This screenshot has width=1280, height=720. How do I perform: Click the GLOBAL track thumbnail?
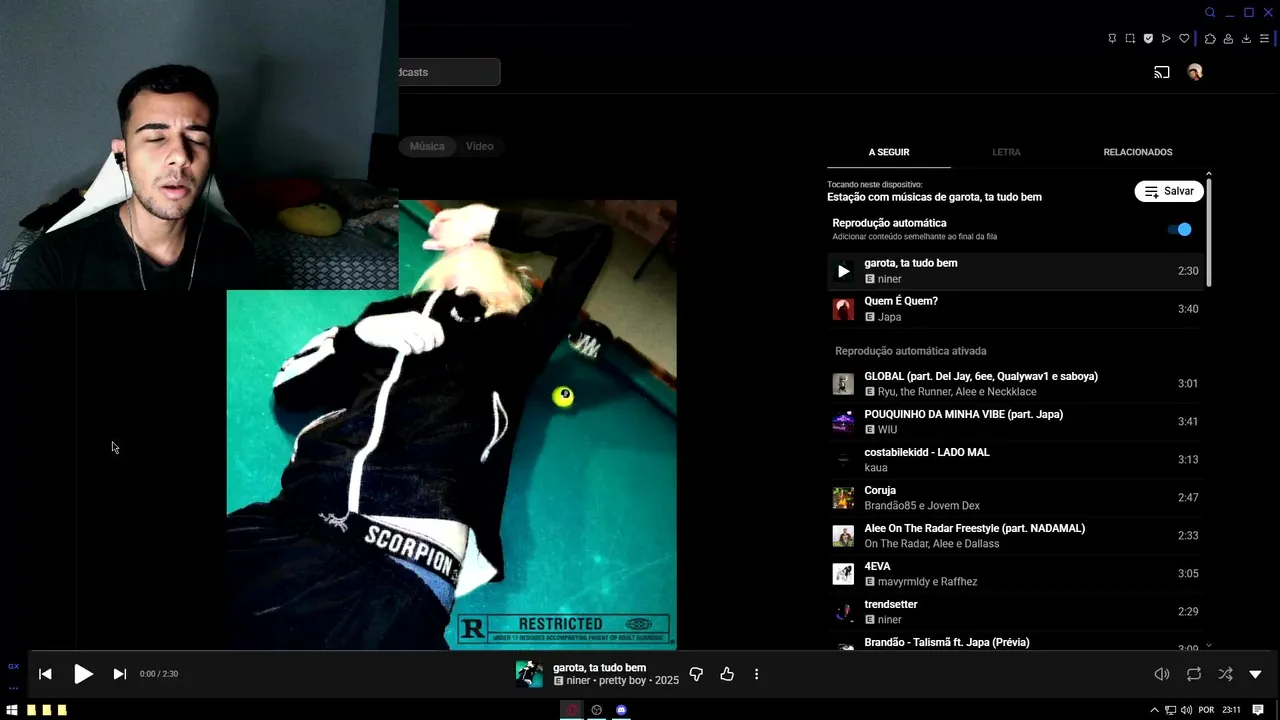tap(843, 384)
